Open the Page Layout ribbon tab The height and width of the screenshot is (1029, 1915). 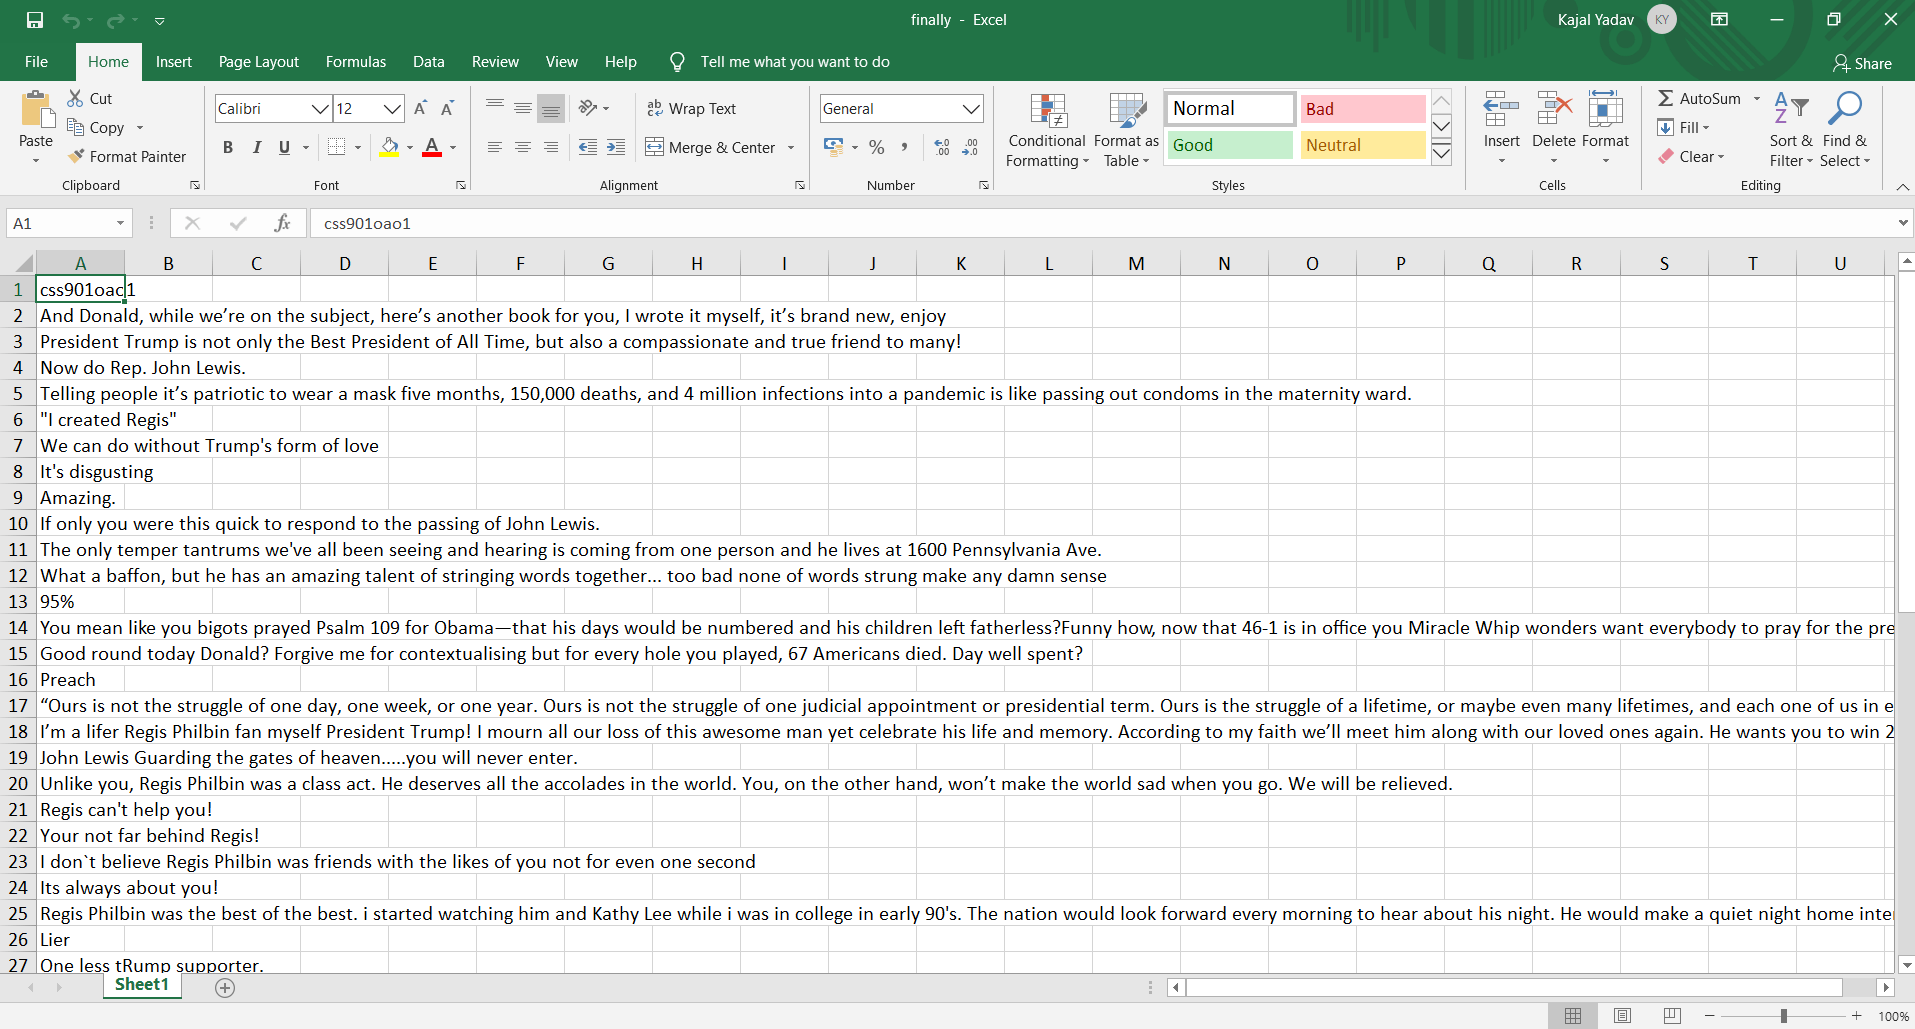[259, 62]
